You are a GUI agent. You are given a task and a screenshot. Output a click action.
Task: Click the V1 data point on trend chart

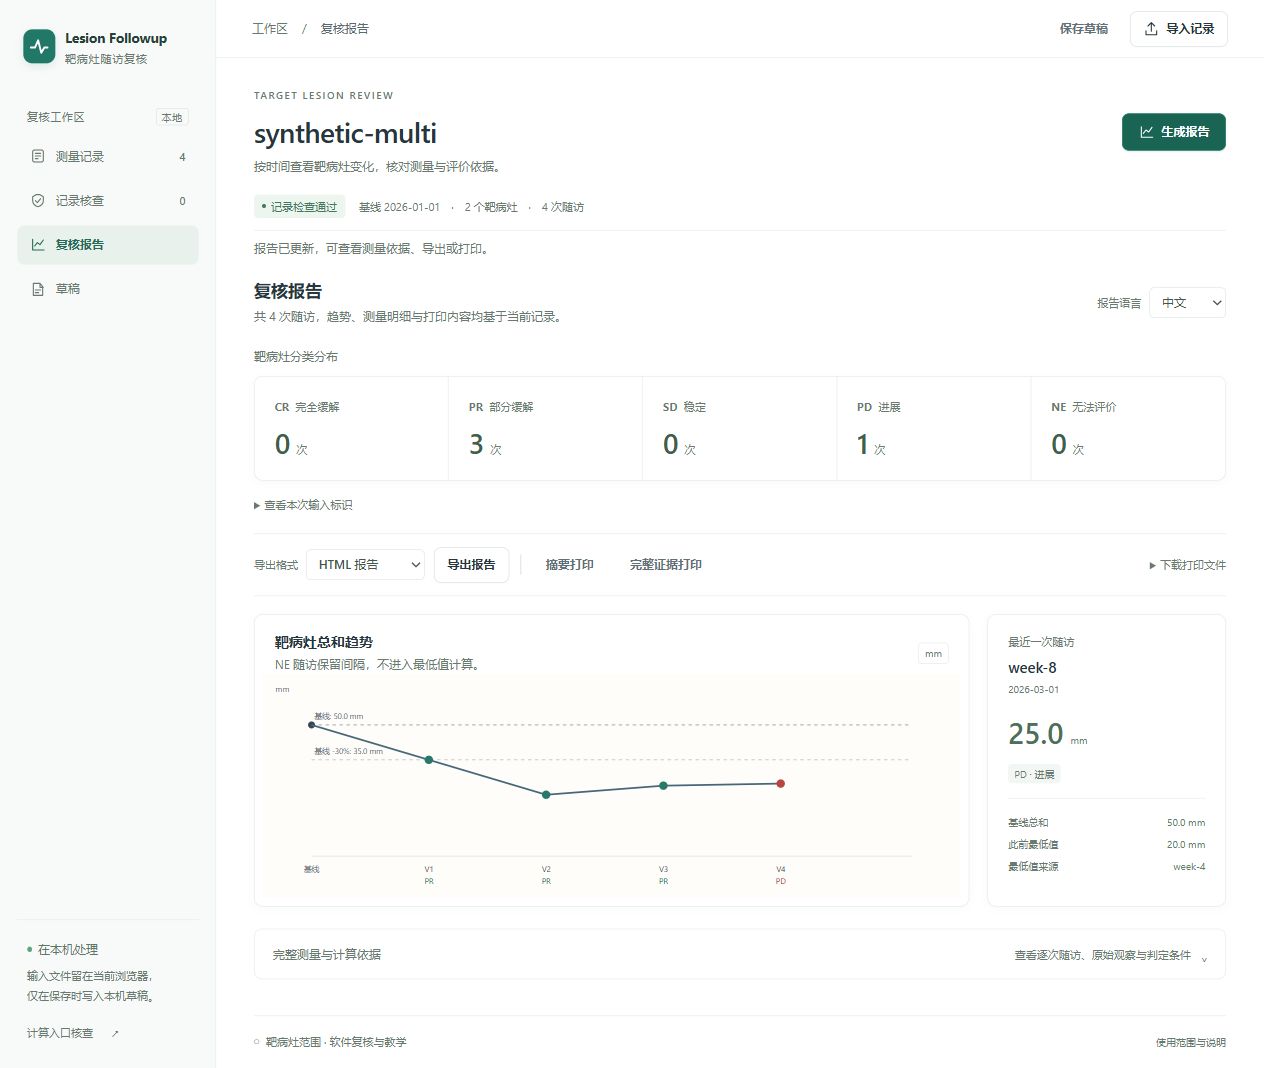429,760
